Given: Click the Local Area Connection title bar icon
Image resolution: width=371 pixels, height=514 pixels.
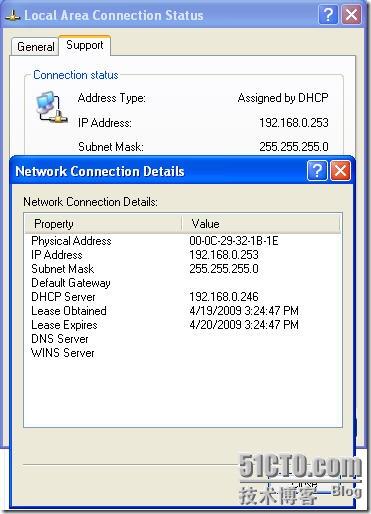Looking at the screenshot, I should coord(13,15).
